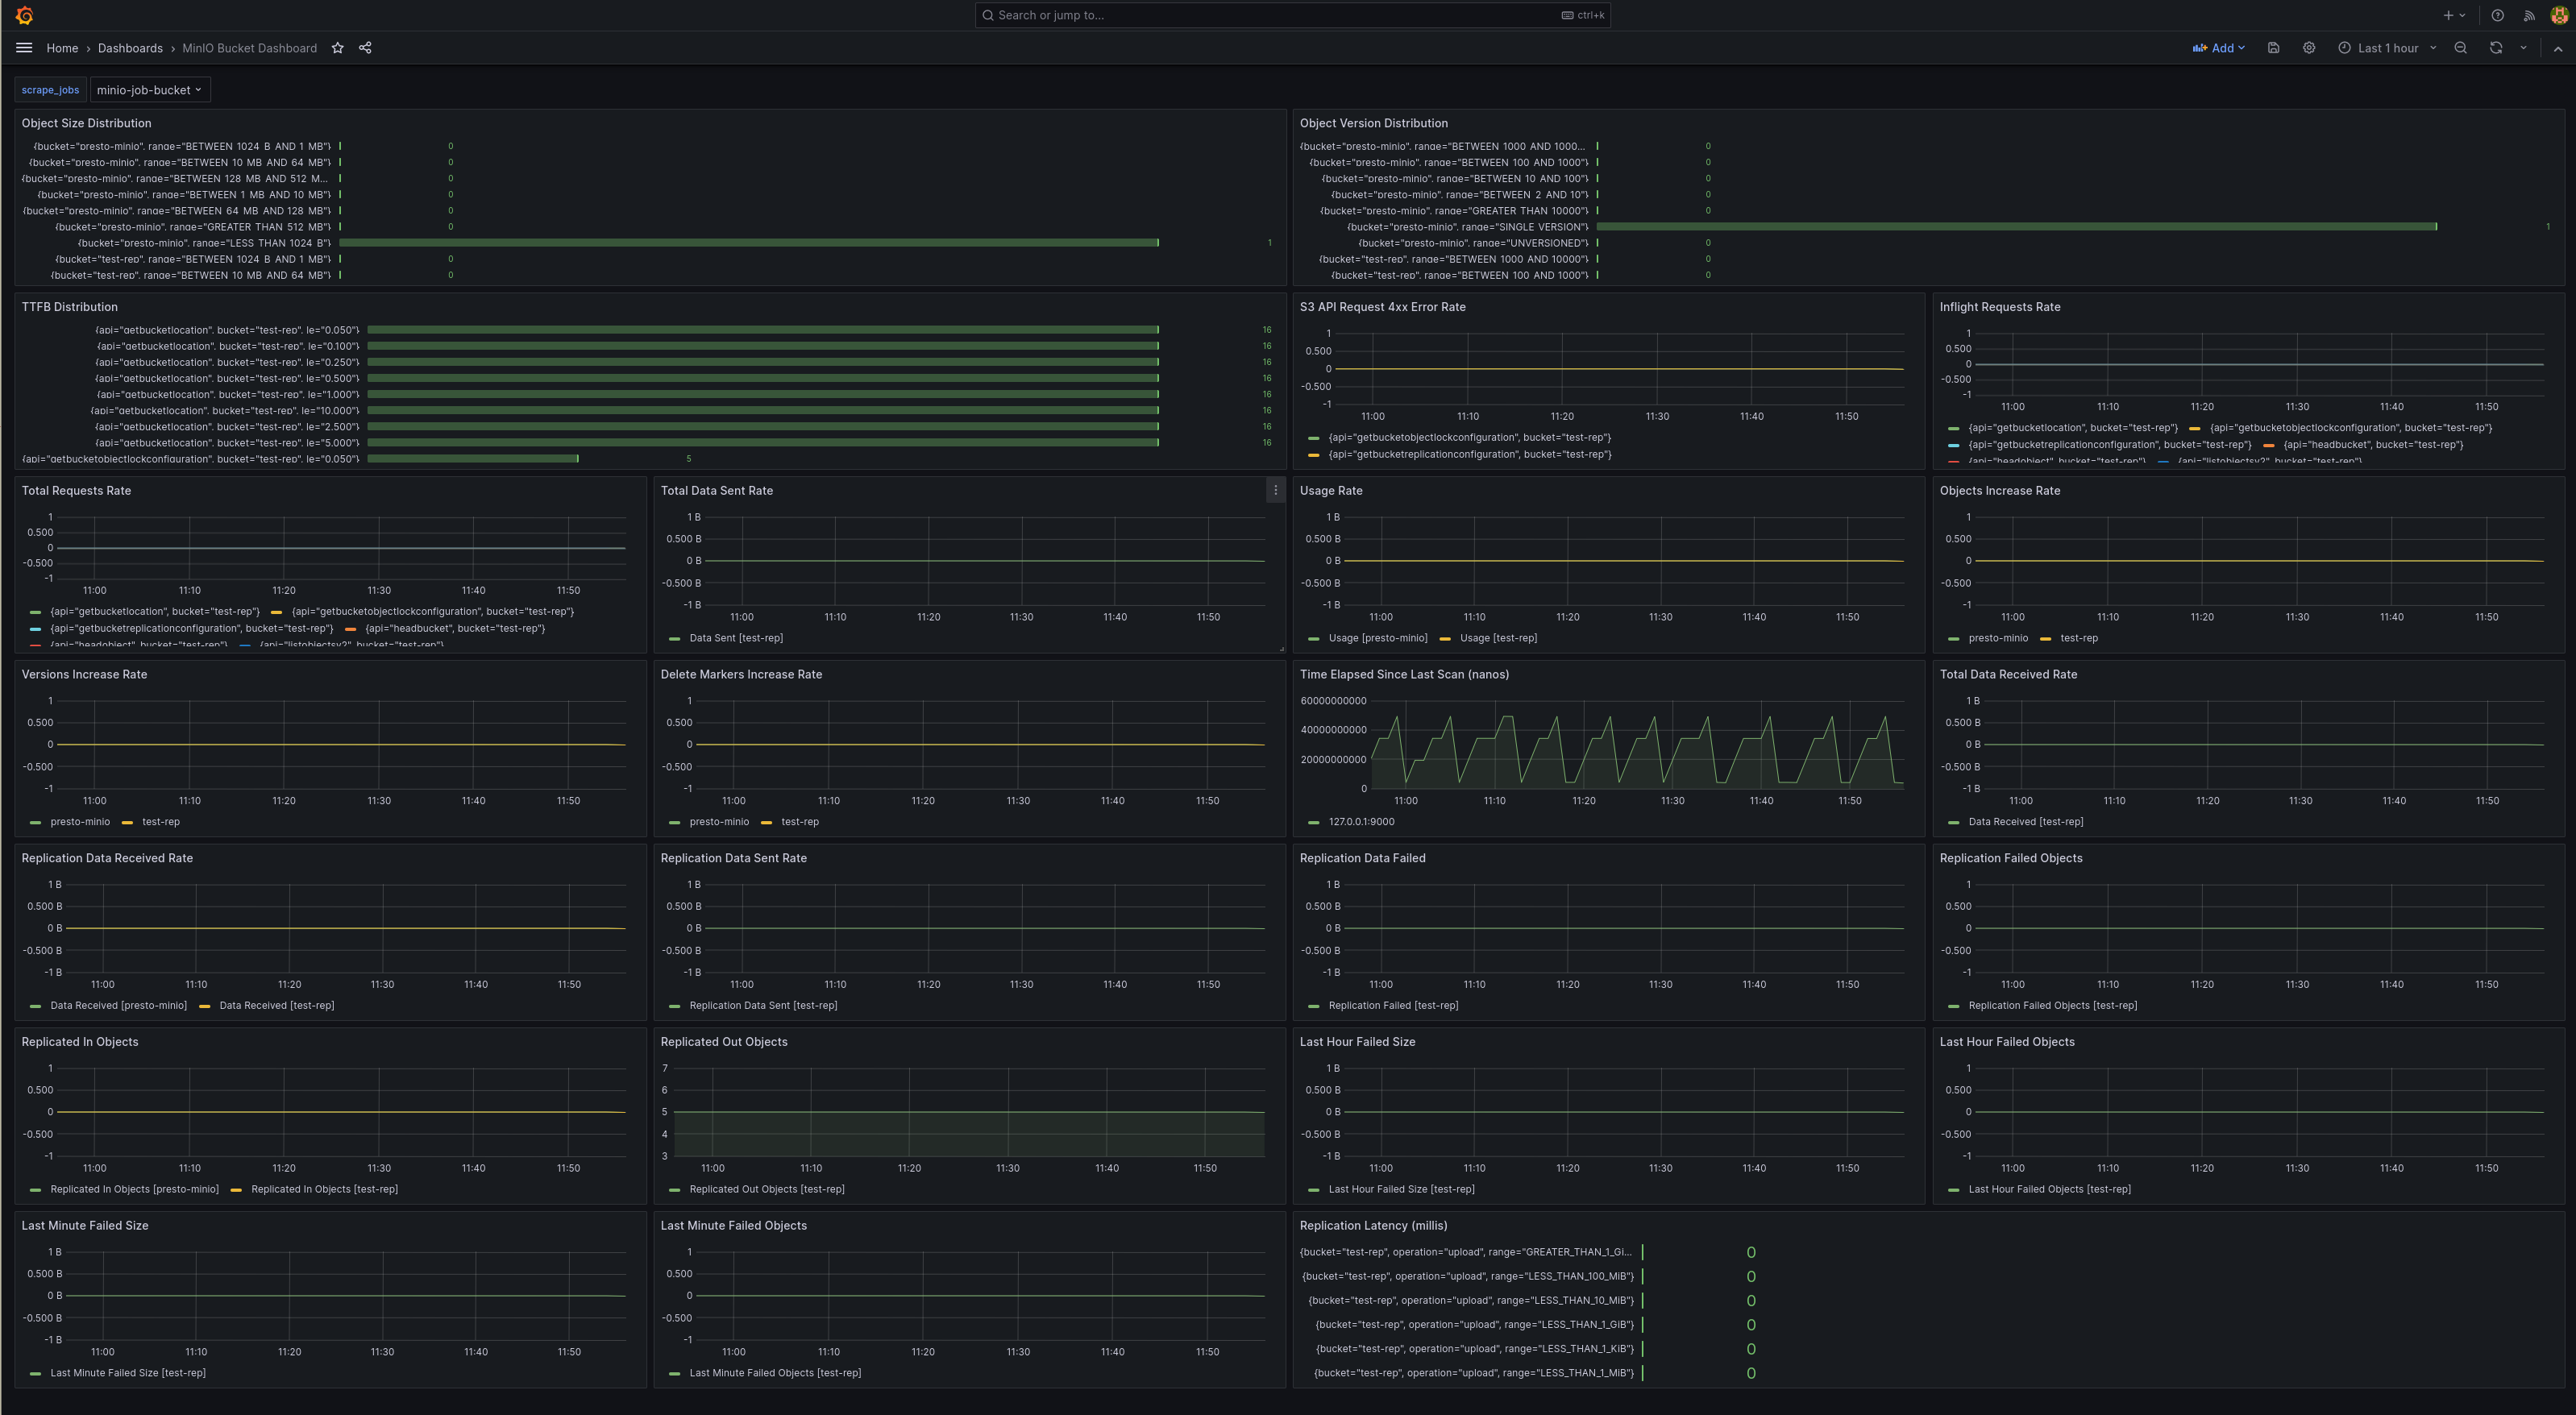
Task: Go to Dashboards breadcrumb
Action: (x=130, y=48)
